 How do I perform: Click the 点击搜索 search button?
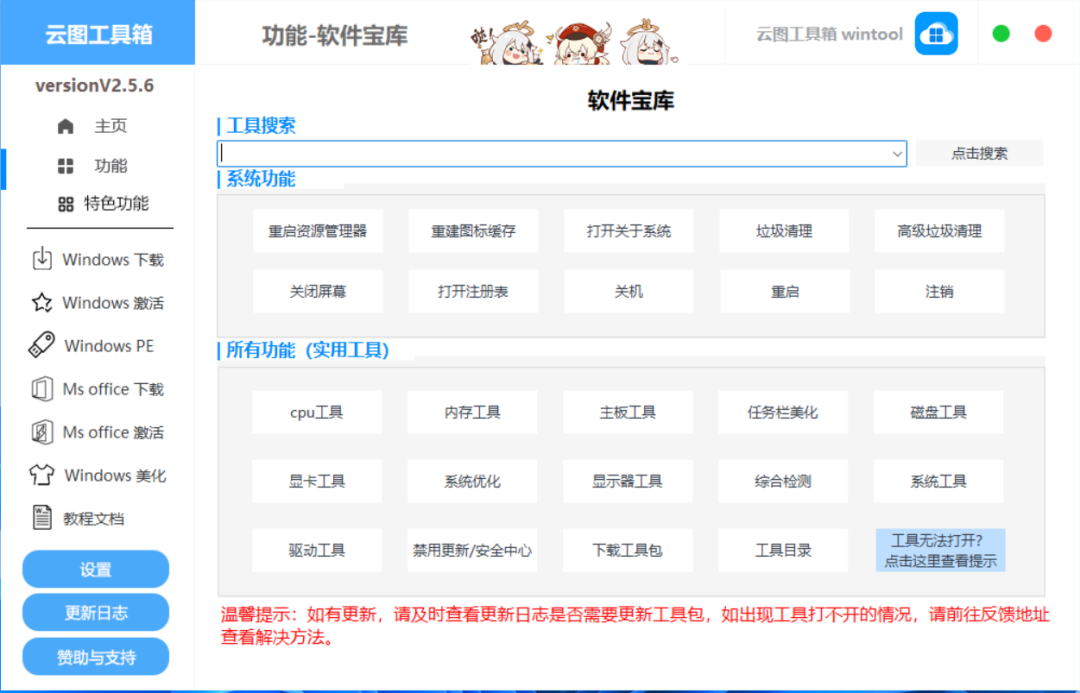[x=979, y=154]
